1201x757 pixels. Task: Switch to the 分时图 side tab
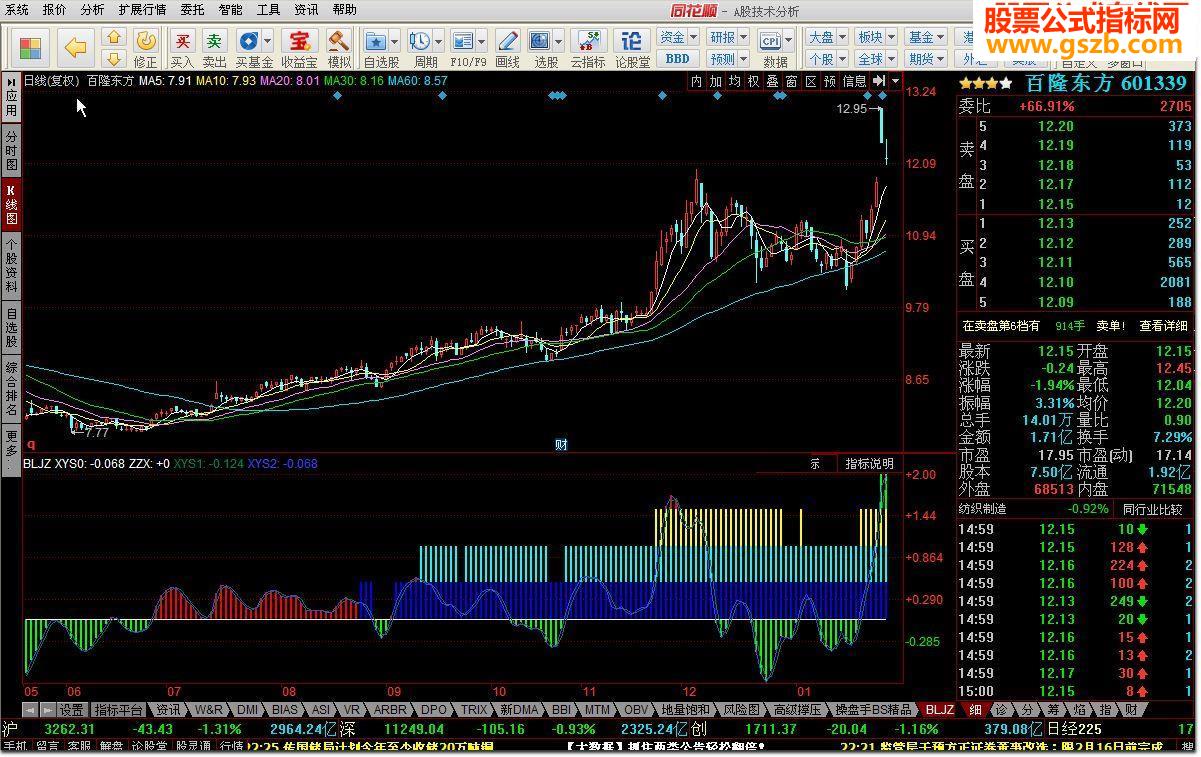(11, 150)
